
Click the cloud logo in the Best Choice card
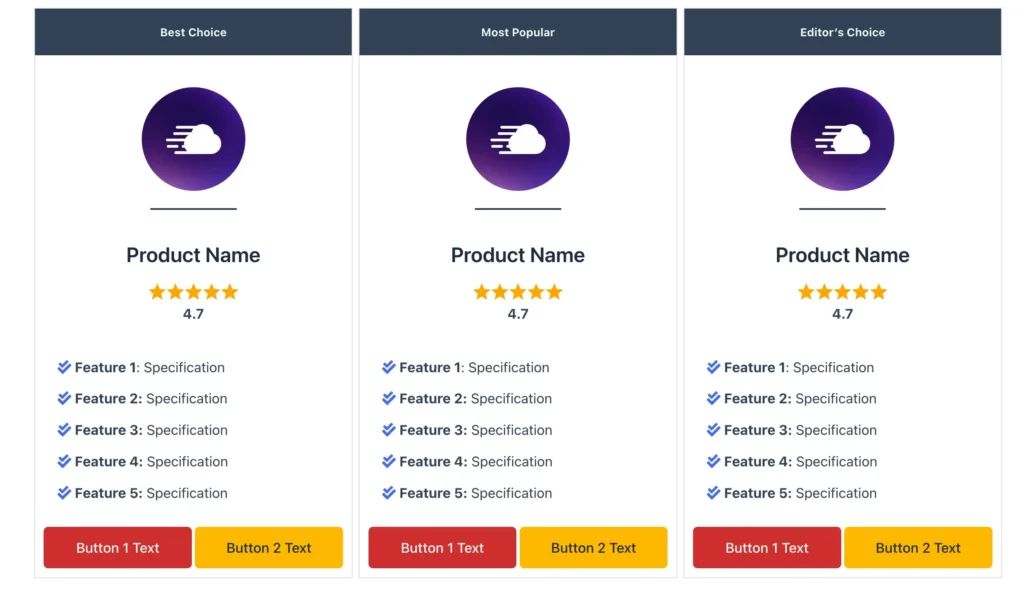tap(193, 138)
